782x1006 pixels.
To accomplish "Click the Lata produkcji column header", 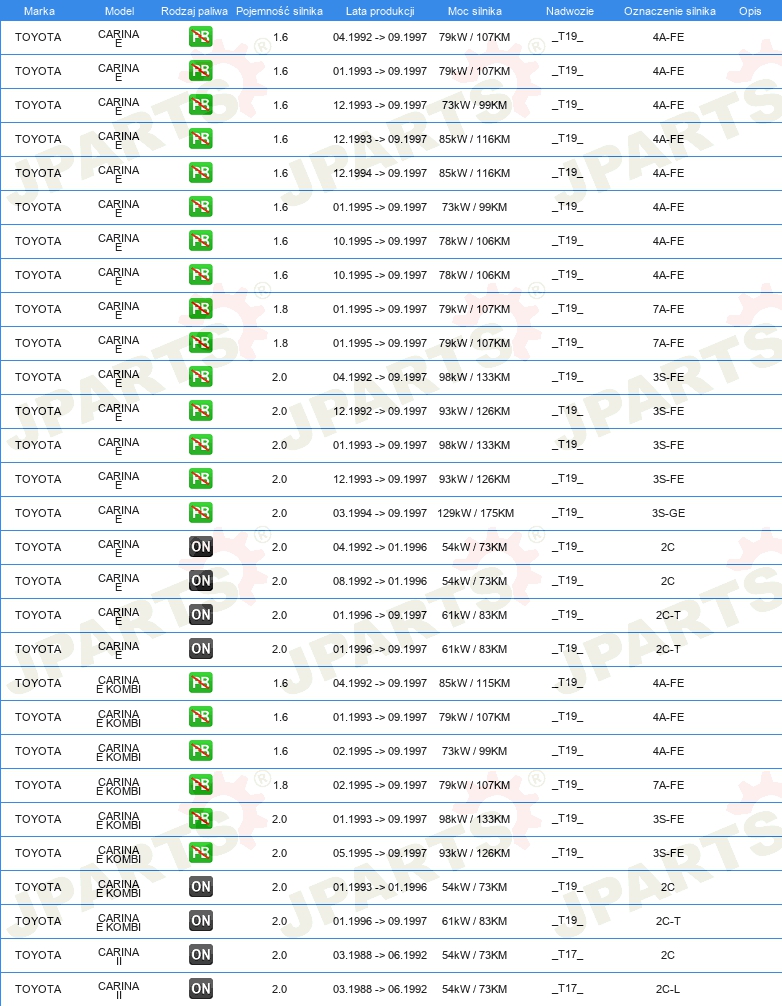I will click(380, 11).
